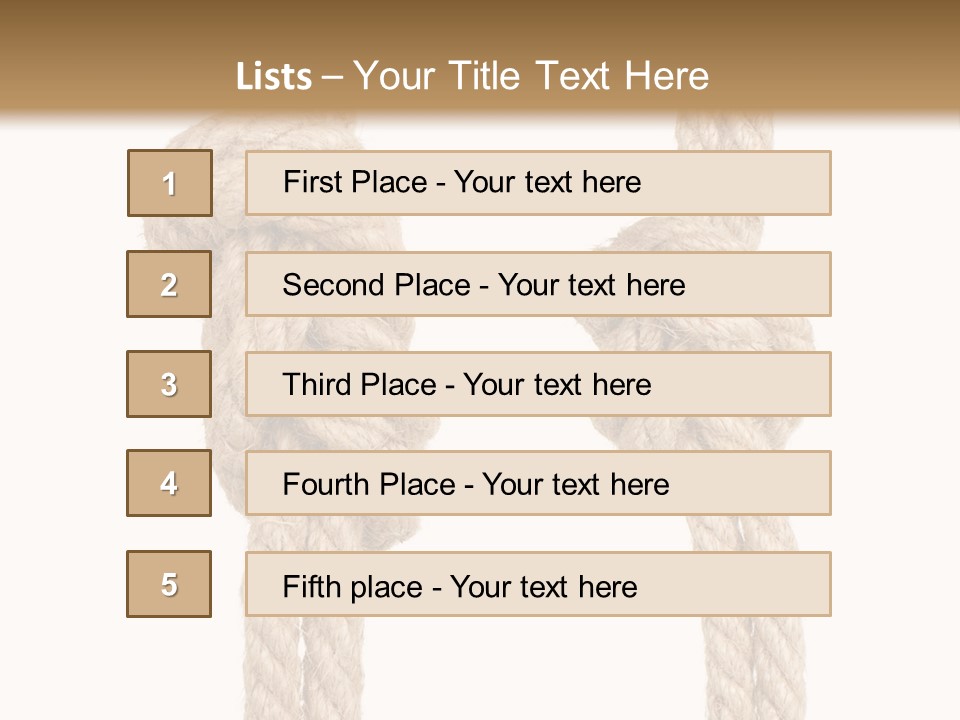The width and height of the screenshot is (960, 720).
Task: Click the number 5 box
Action: coord(169,584)
